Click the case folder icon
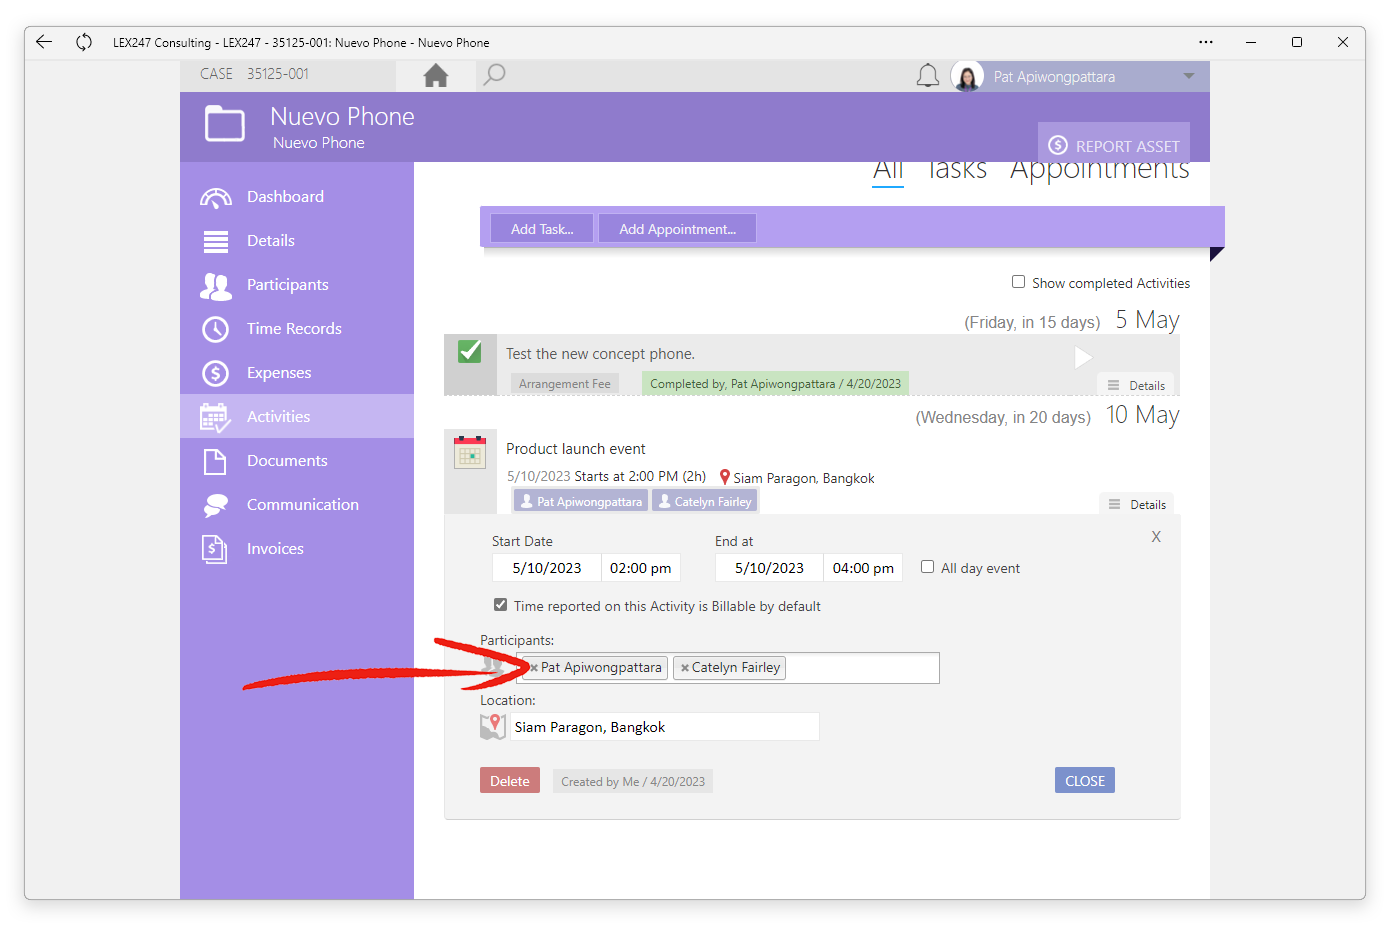 click(x=225, y=124)
